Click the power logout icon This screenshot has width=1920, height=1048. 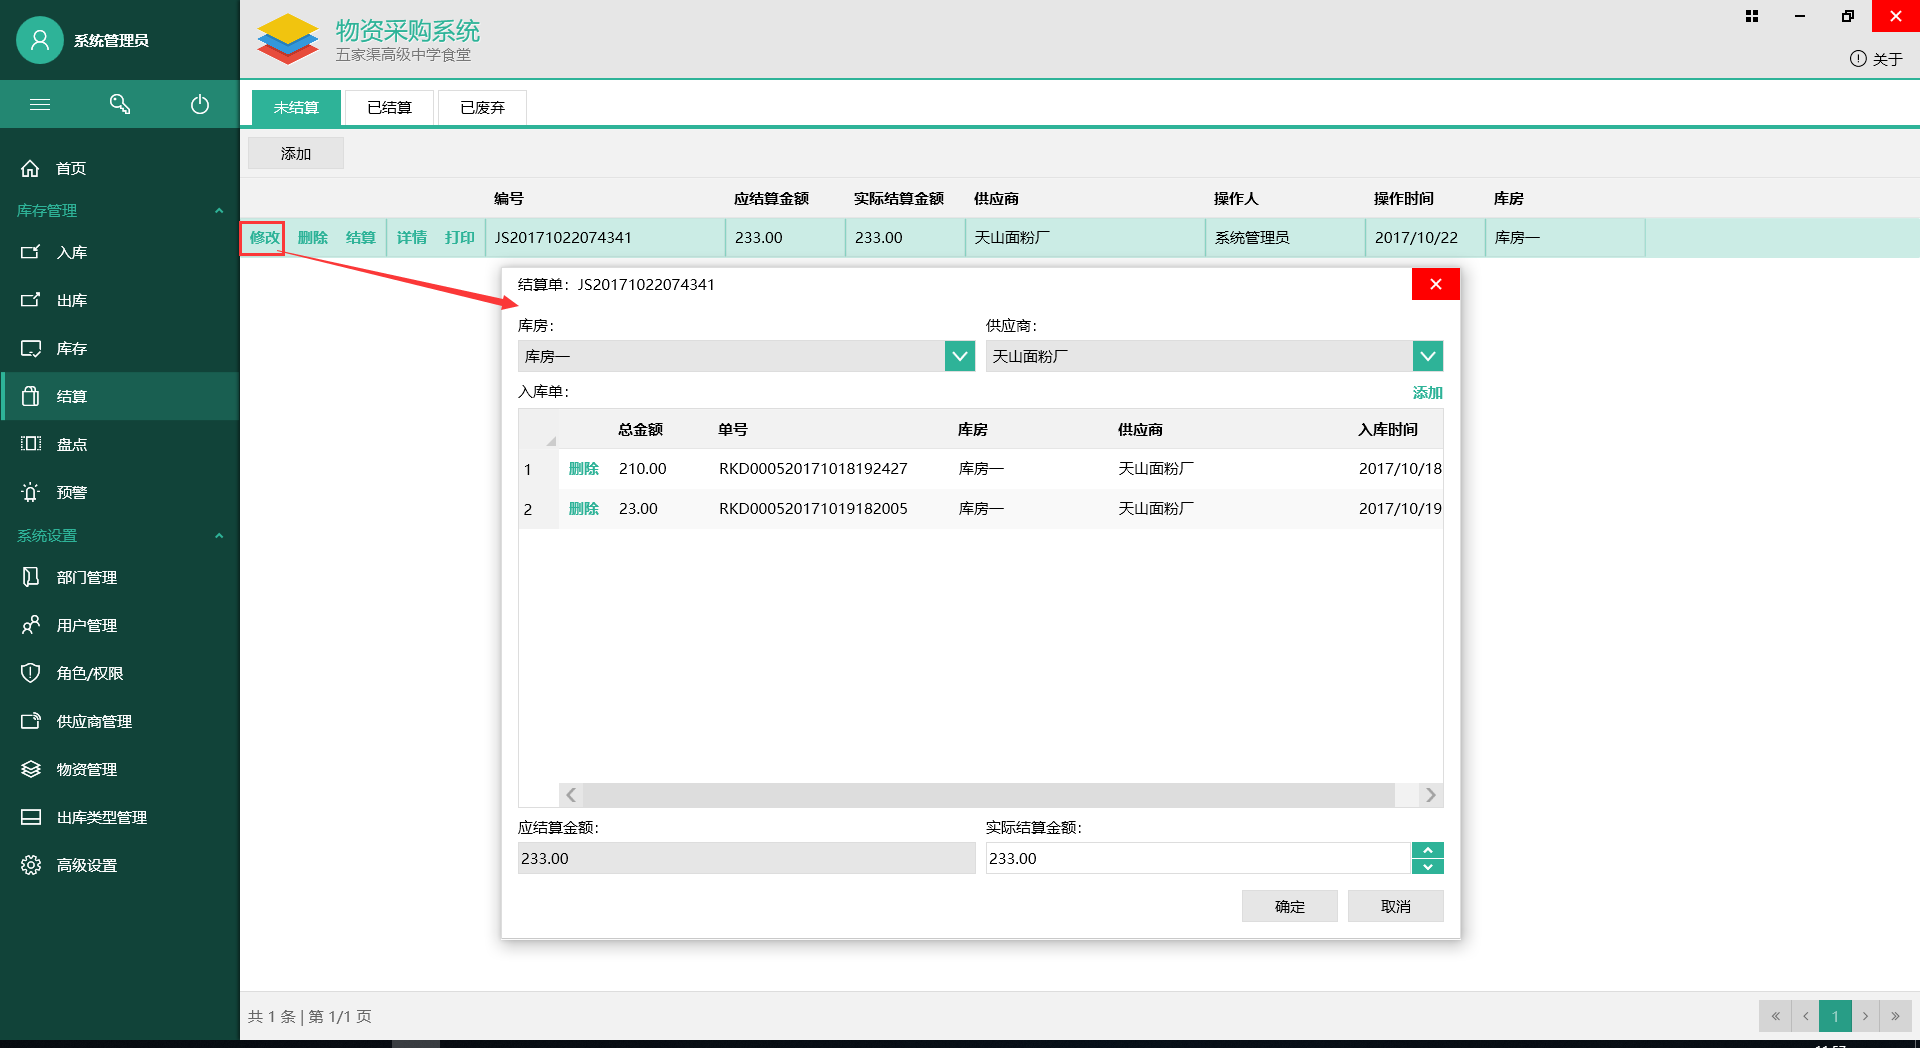(x=200, y=104)
